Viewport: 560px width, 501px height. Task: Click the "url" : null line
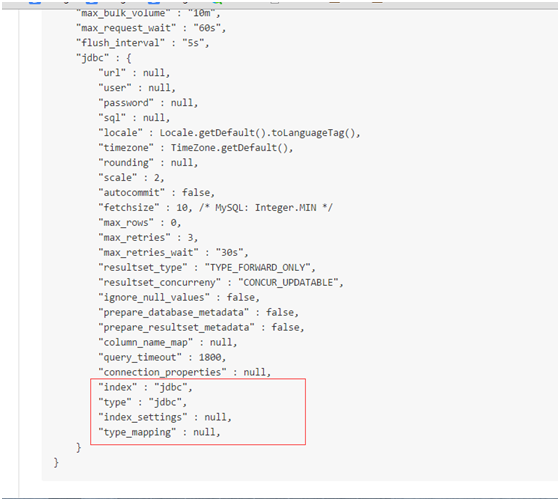coord(134,73)
